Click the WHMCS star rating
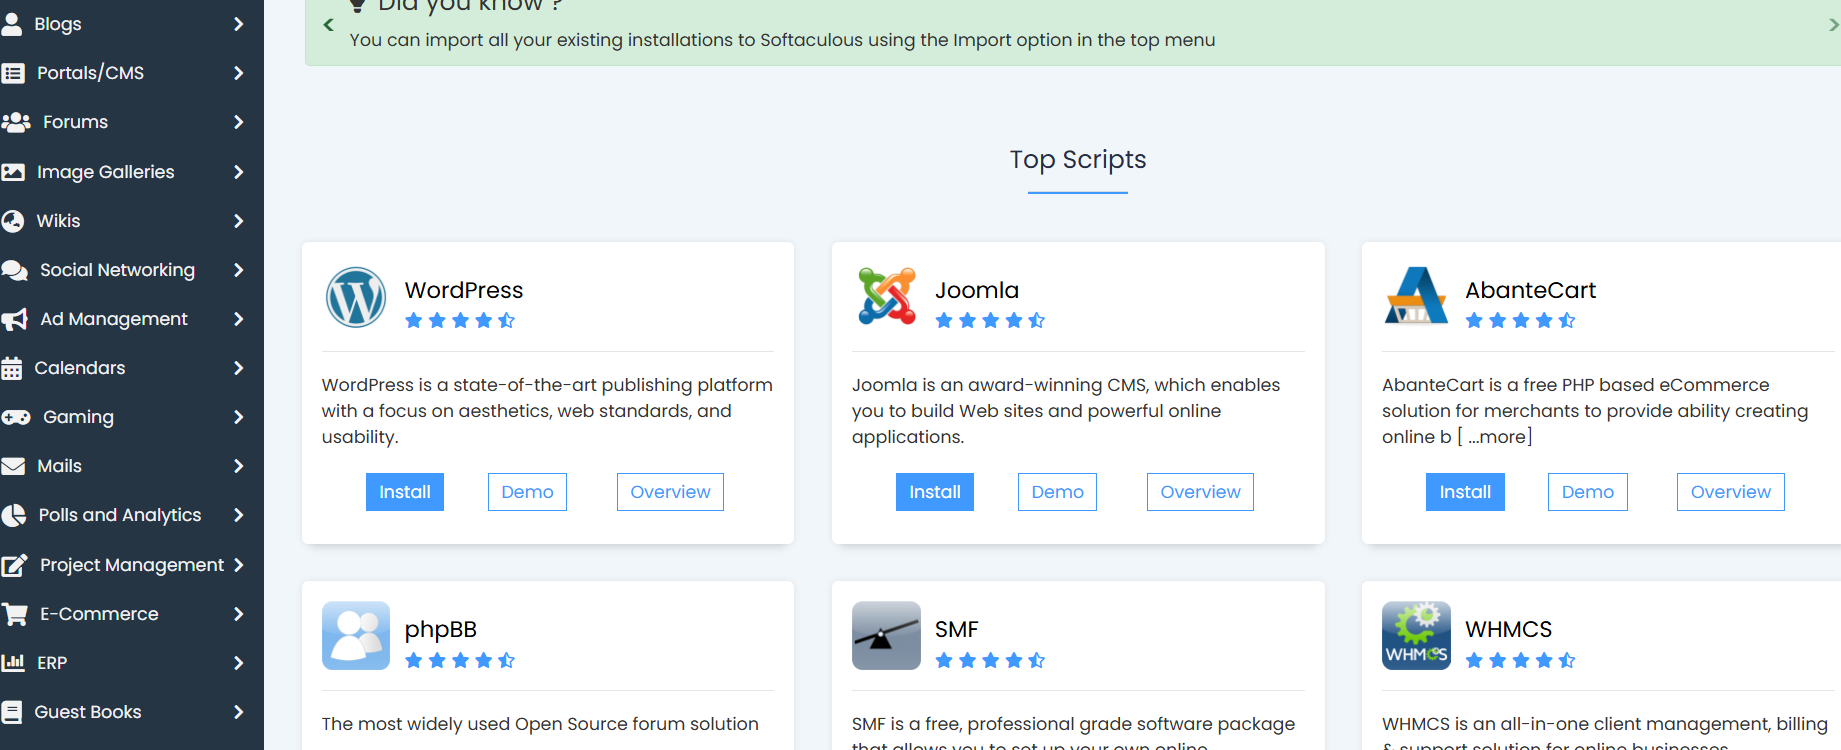Image resolution: width=1841 pixels, height=750 pixels. pos(1520,660)
